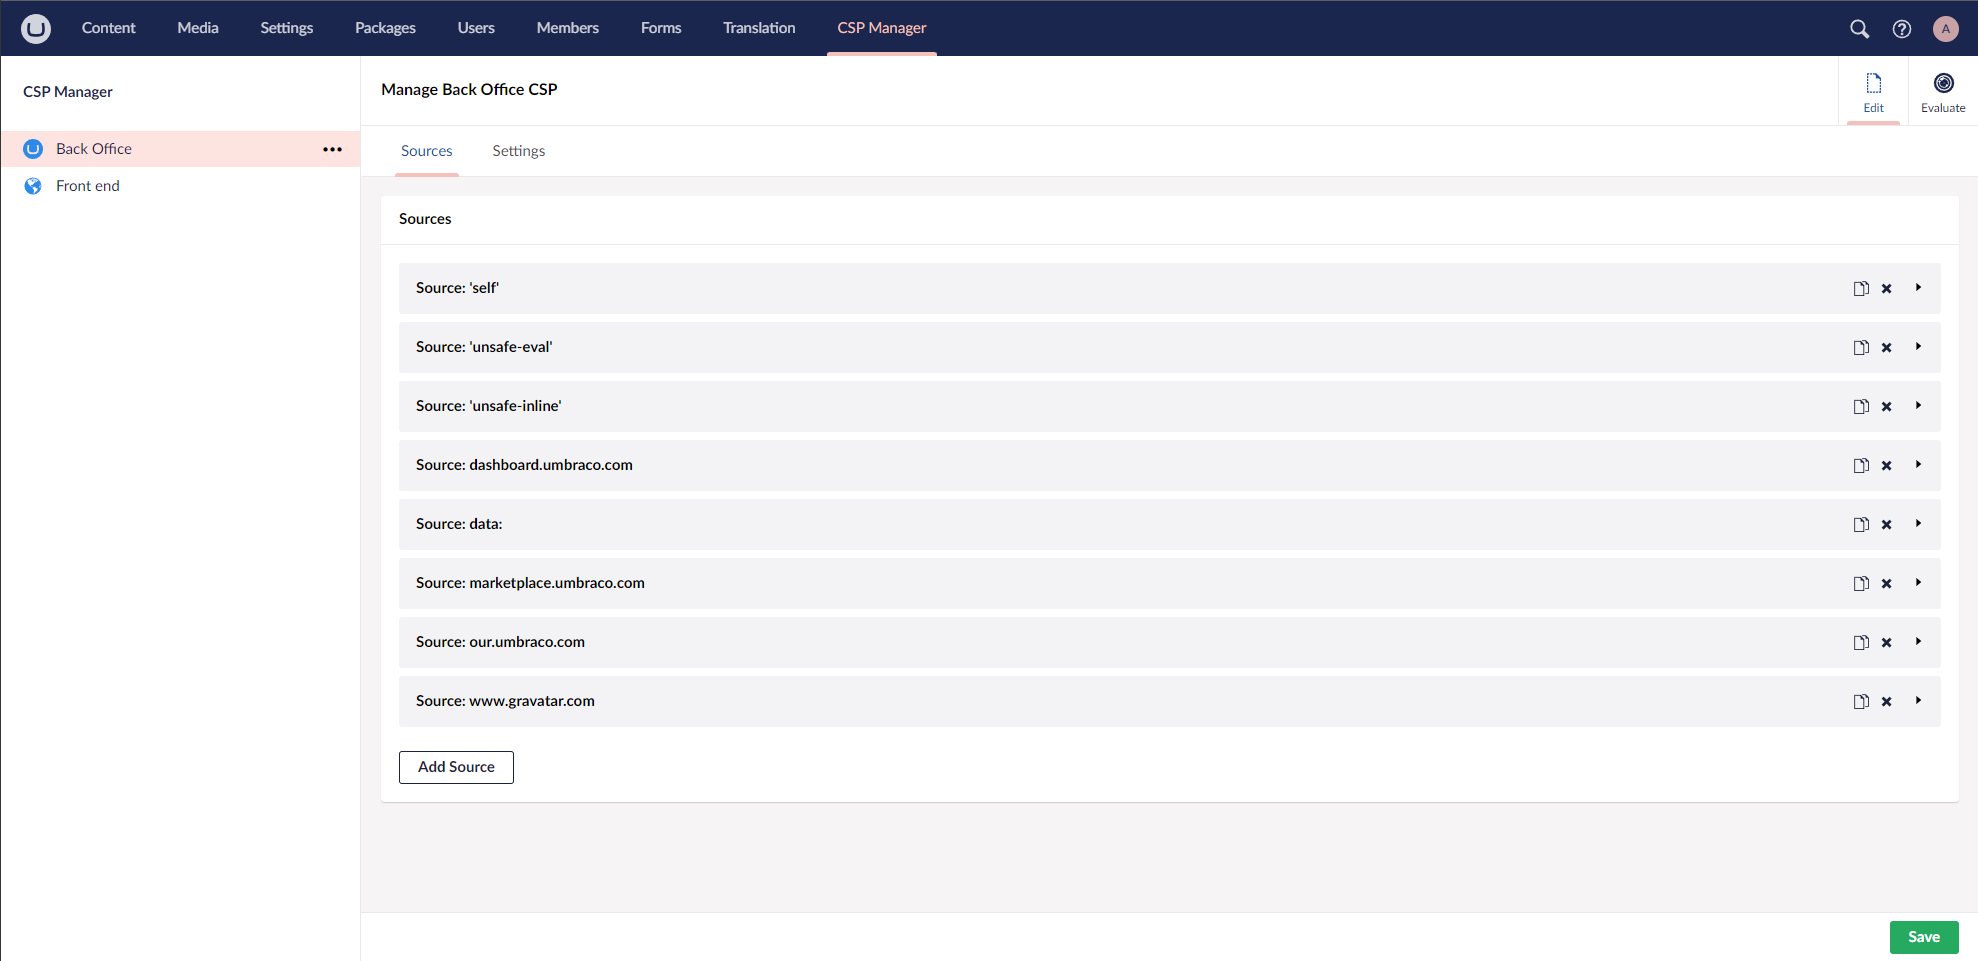Remove the 'self' source
The height and width of the screenshot is (961, 1978).
(x=1887, y=289)
